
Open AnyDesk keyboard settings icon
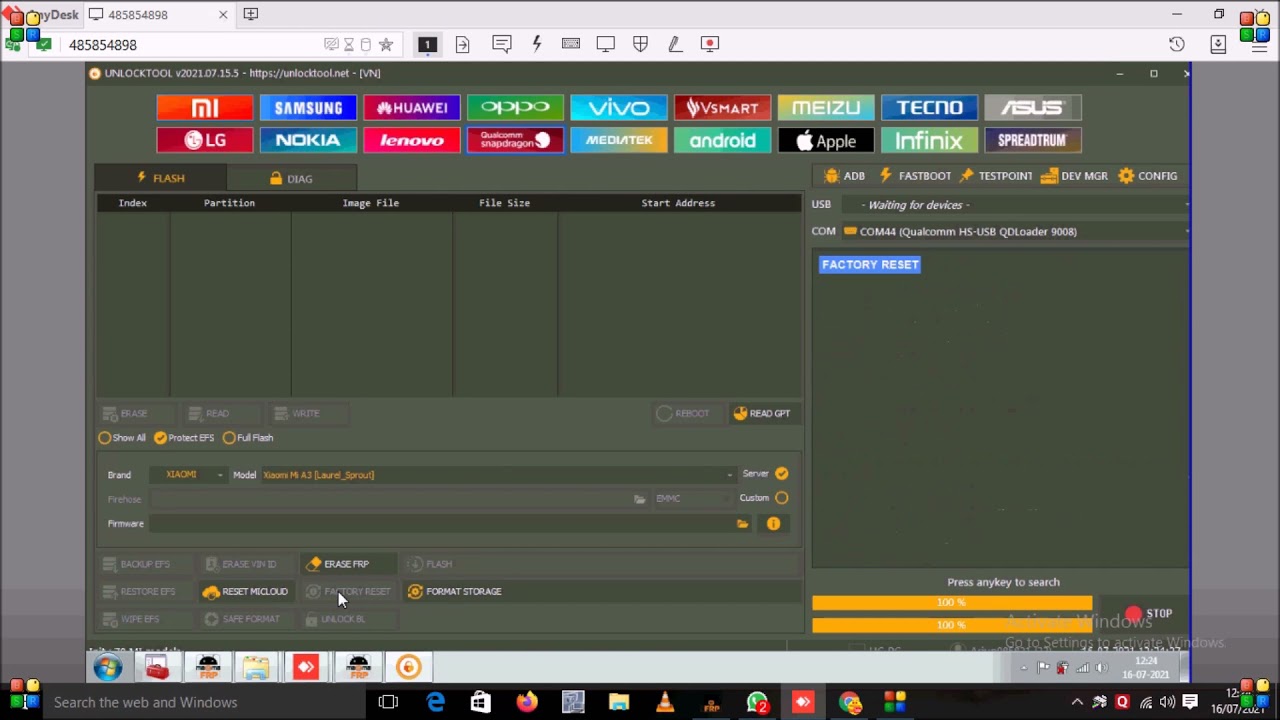[x=571, y=44]
